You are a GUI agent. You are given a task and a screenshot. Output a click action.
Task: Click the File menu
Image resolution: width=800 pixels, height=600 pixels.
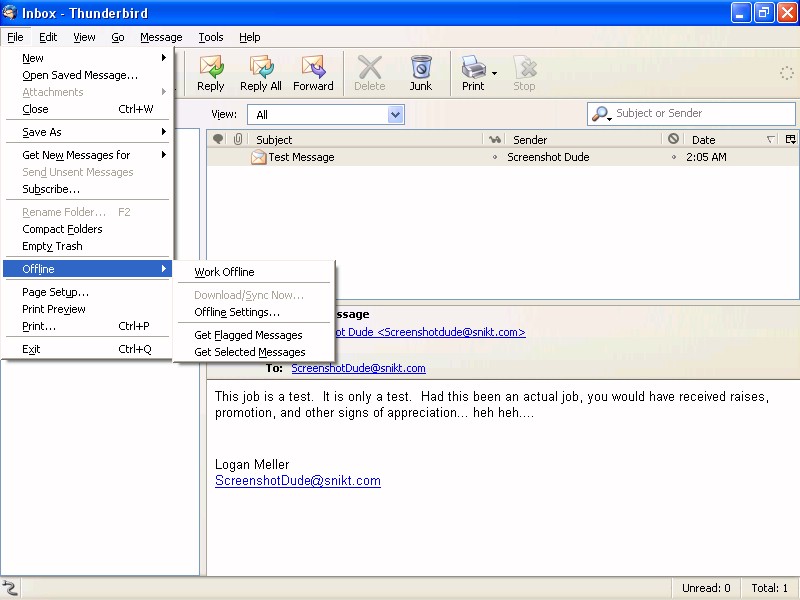(15, 37)
